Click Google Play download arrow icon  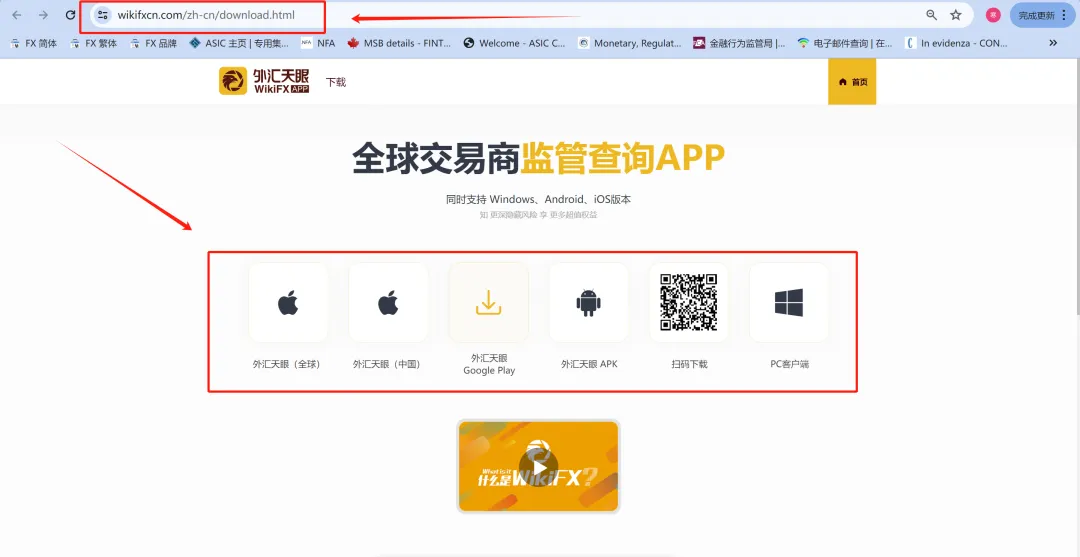tap(488, 302)
